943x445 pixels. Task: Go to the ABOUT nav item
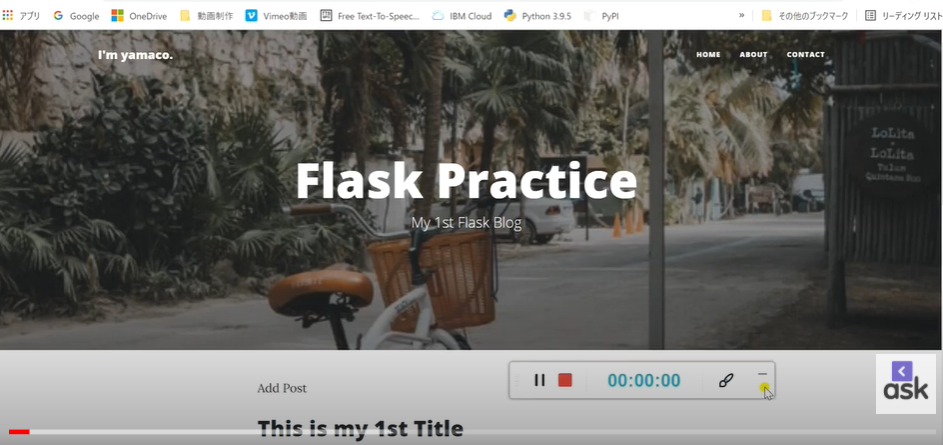754,55
